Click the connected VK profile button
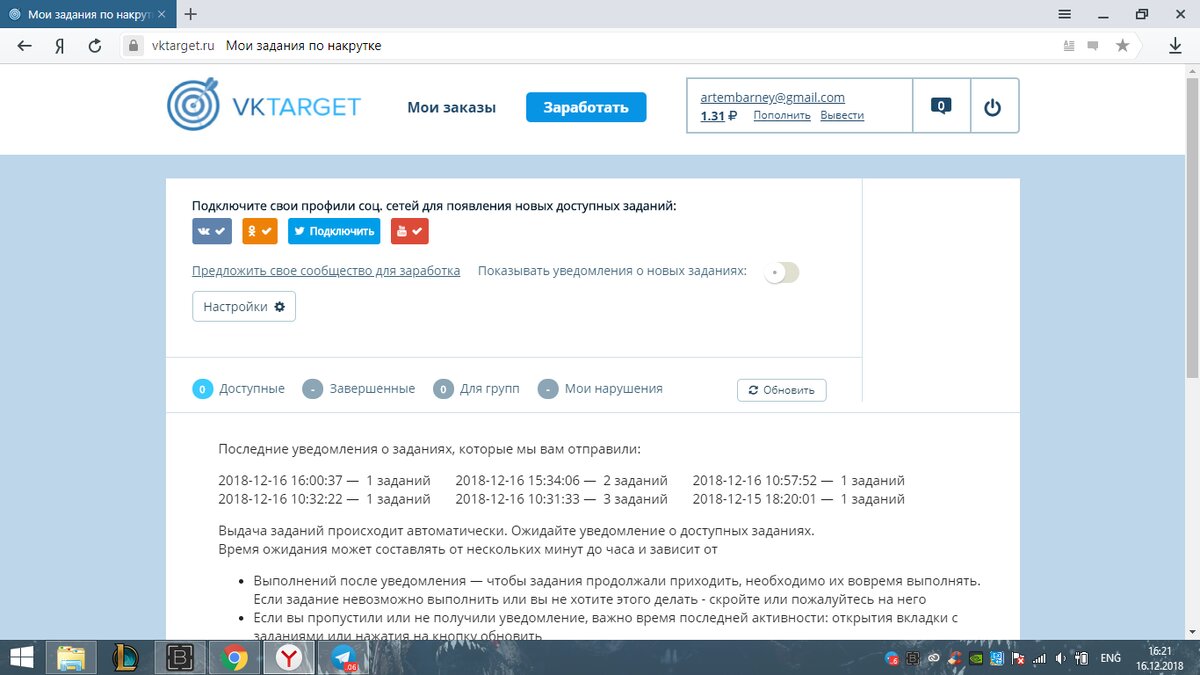 [212, 231]
